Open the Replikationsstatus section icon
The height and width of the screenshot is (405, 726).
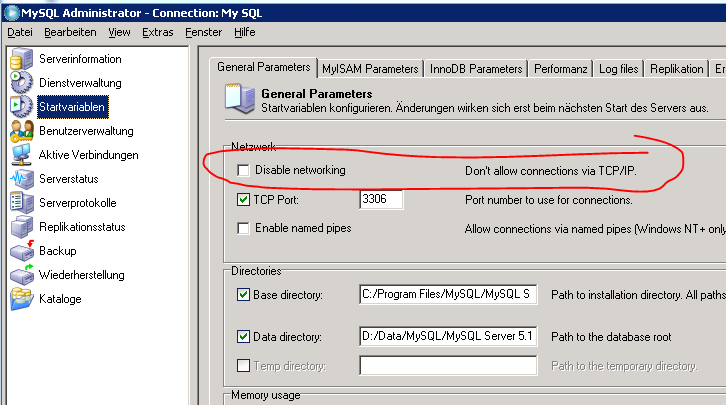[20, 226]
